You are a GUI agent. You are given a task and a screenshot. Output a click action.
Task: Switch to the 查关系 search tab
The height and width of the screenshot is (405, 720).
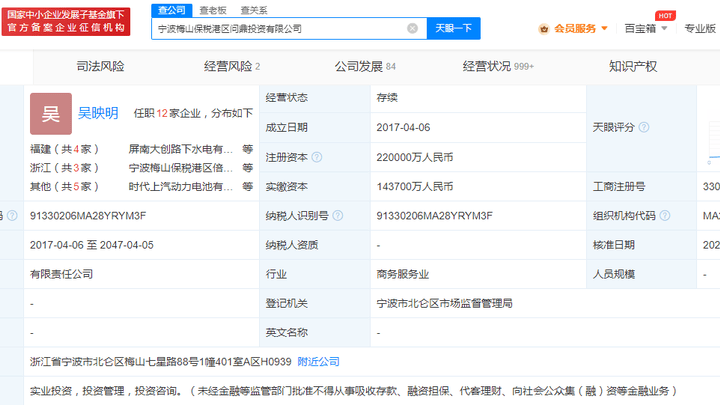pos(254,10)
